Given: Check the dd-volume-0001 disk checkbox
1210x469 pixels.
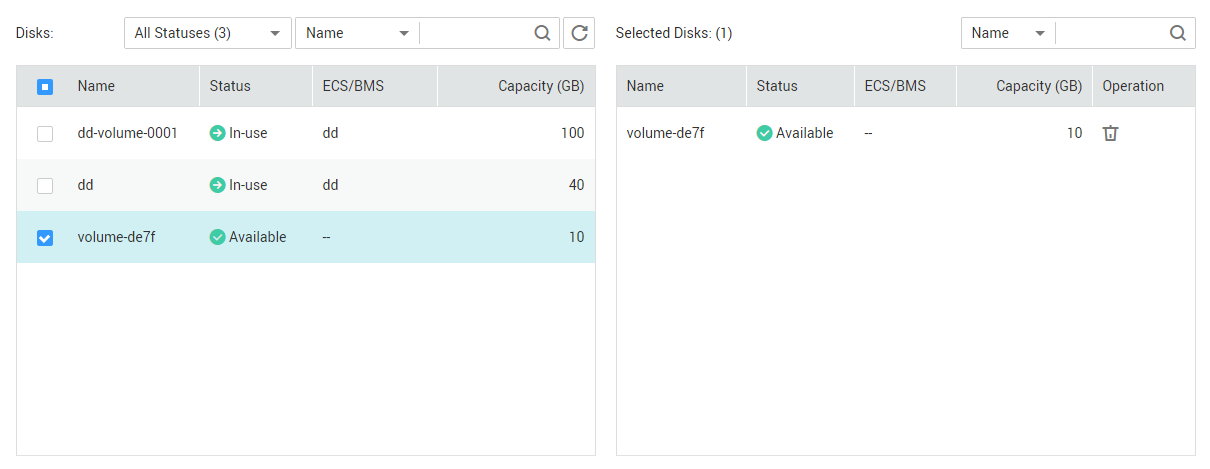Looking at the screenshot, I should 45,134.
